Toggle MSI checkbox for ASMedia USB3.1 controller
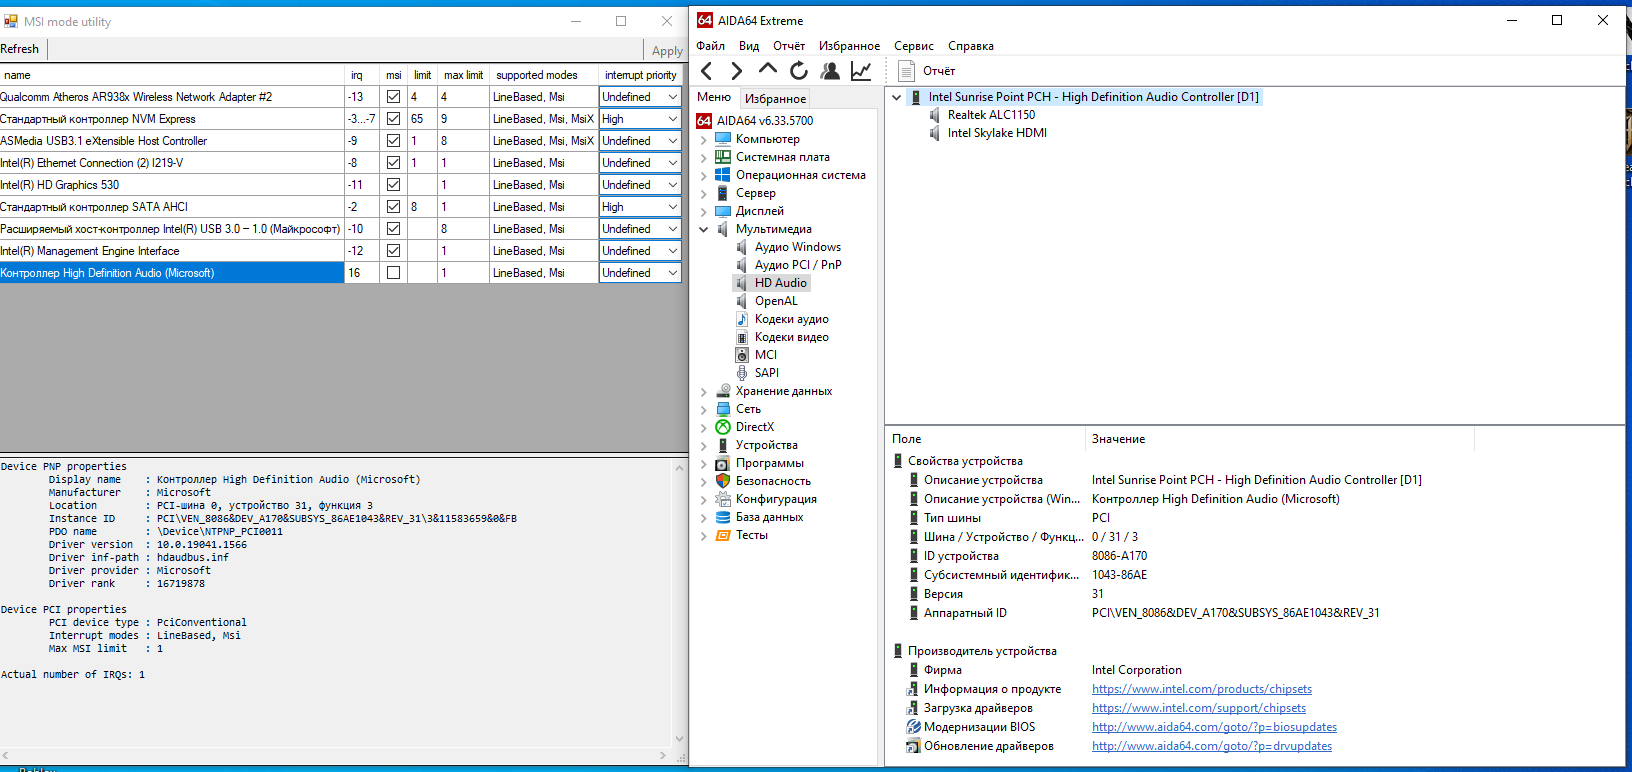The width and height of the screenshot is (1632, 772). [x=393, y=141]
